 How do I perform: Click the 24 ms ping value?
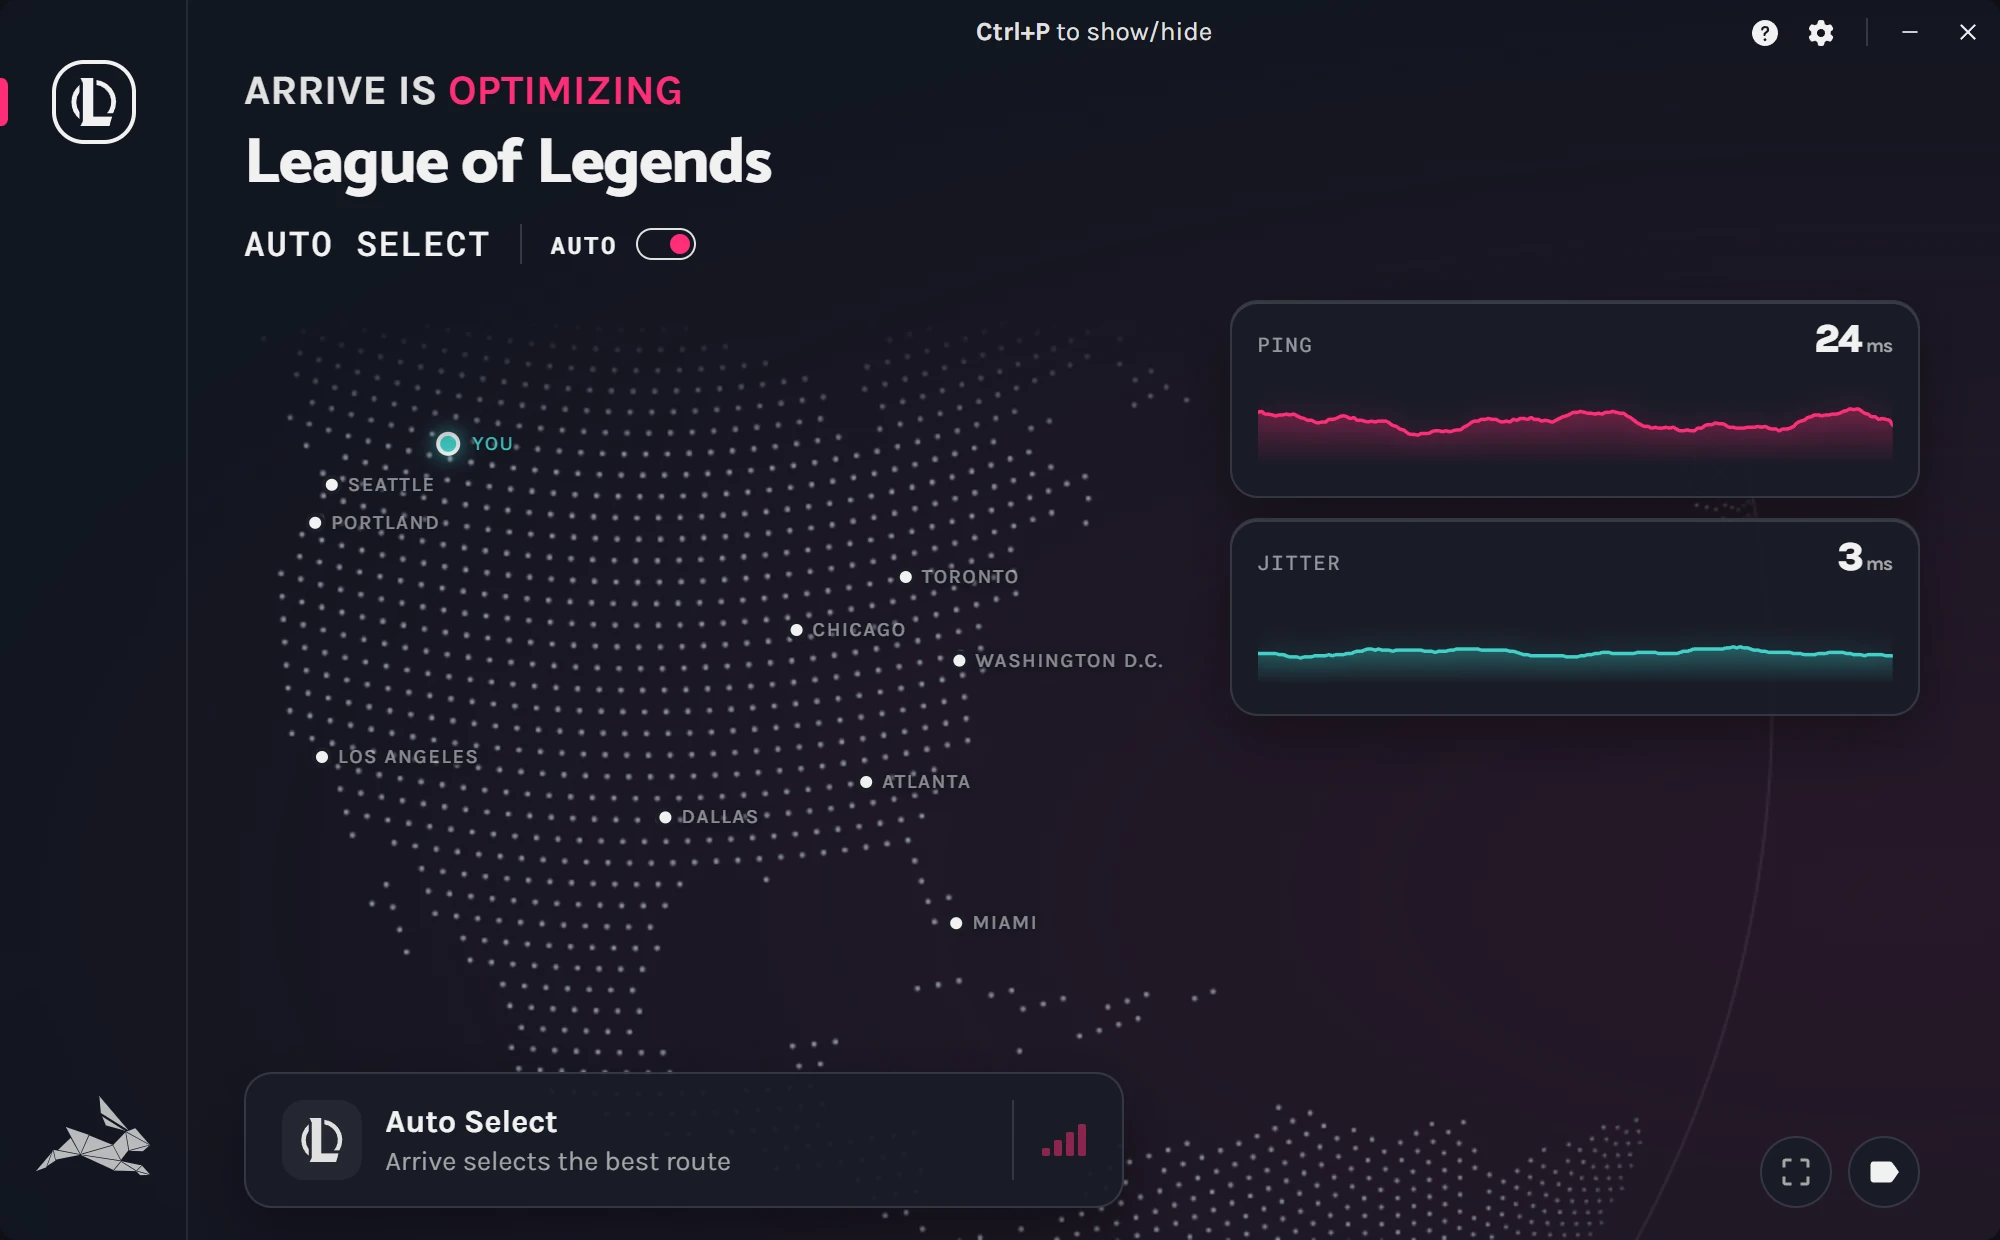coord(1853,340)
